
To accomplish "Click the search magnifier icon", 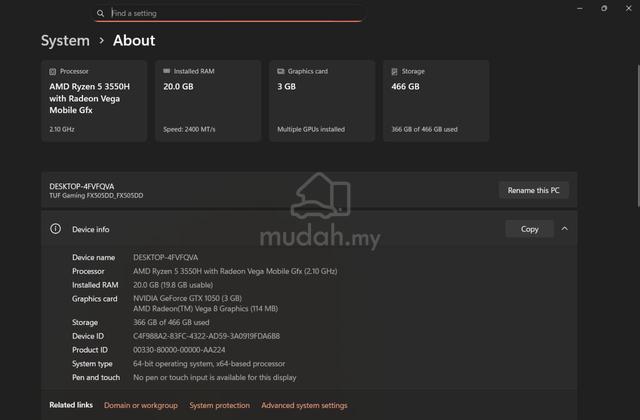I will (x=100, y=13).
